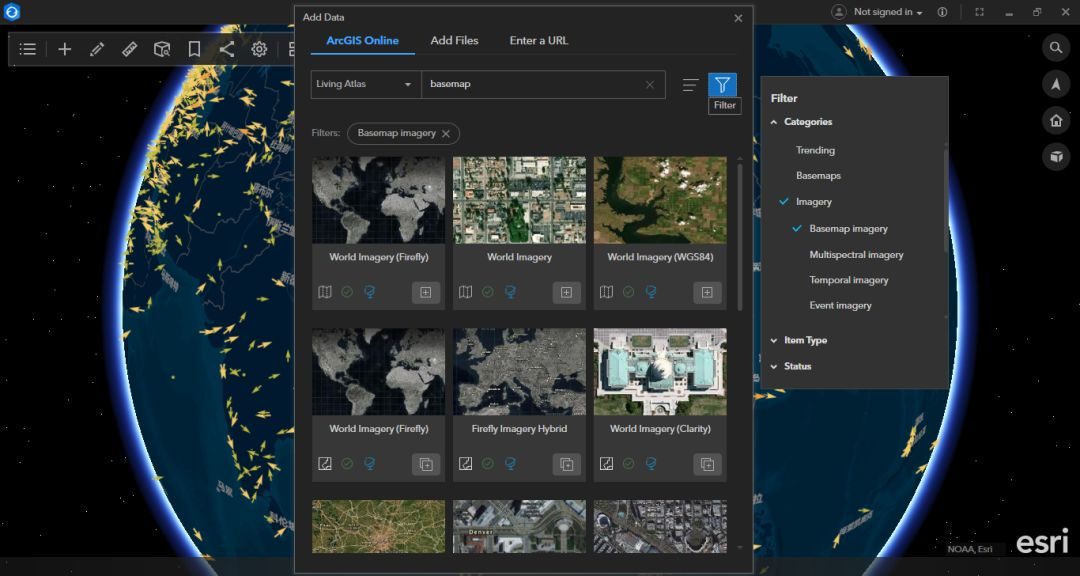1080x576 pixels.
Task: Add the World Imagery layer with plus button
Action: pos(566,292)
